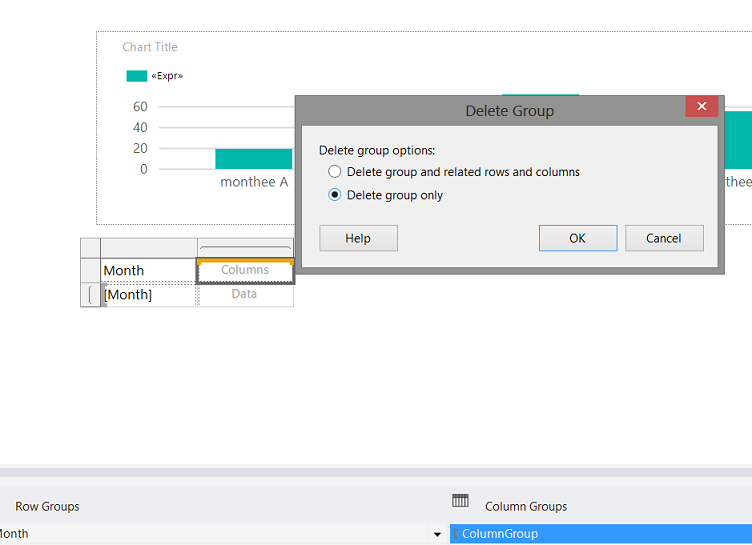Select the [Month] field cell
752x545 pixels.
148,295
